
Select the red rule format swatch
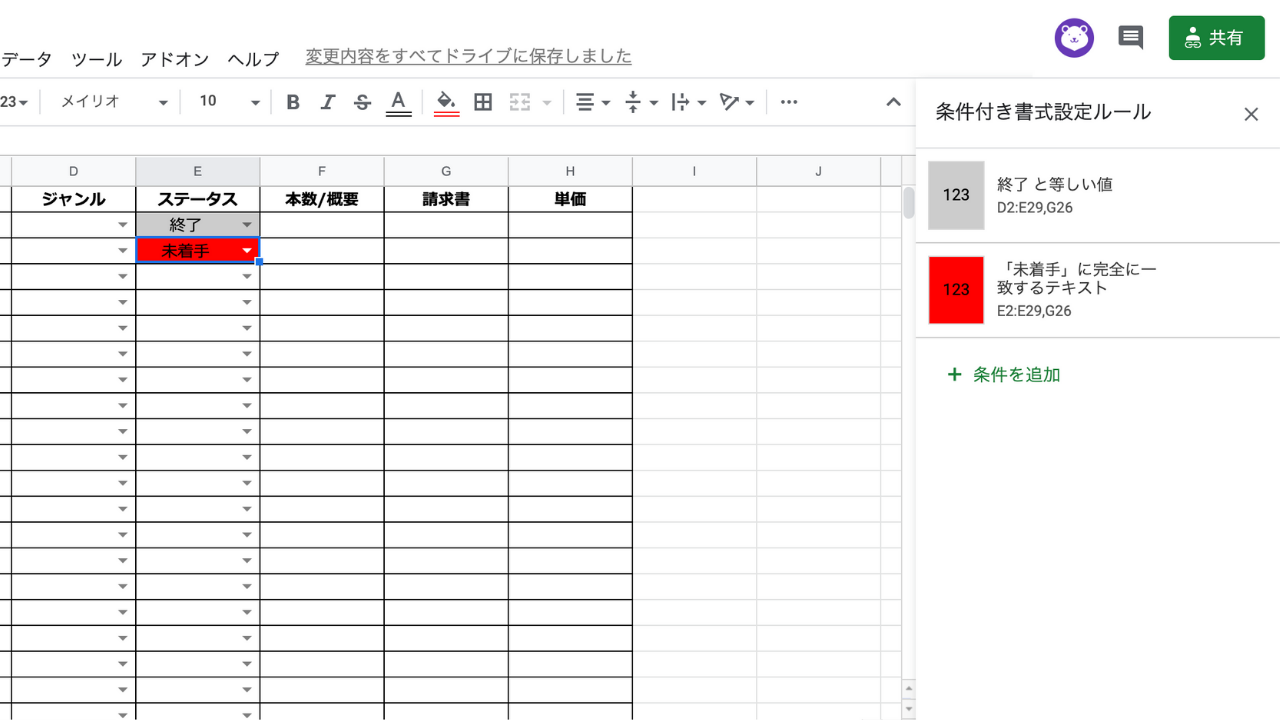click(x=956, y=290)
